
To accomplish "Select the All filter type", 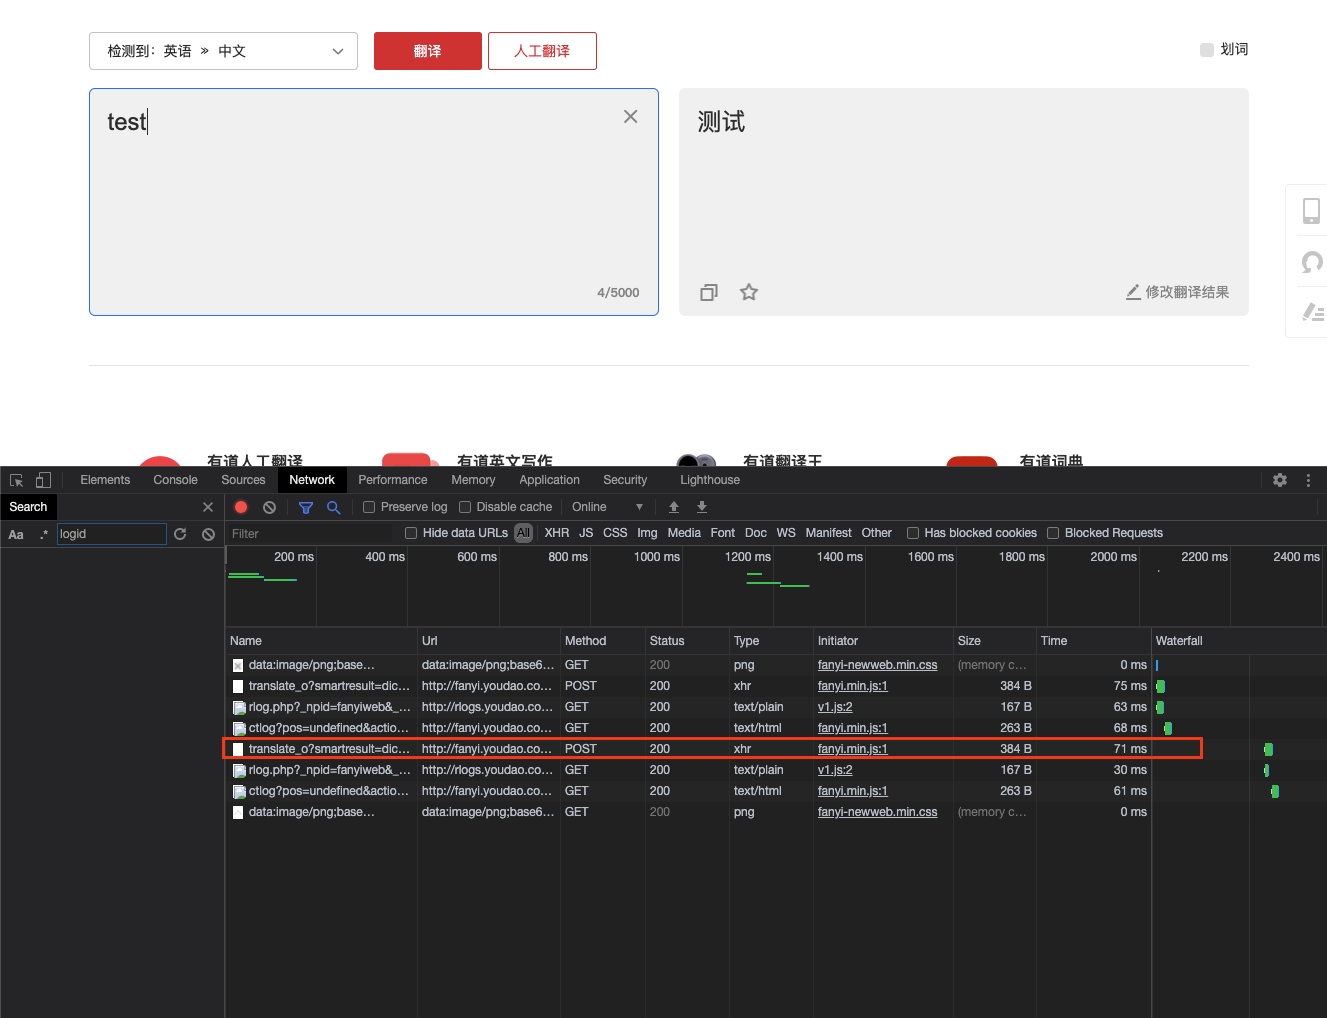I will (523, 533).
